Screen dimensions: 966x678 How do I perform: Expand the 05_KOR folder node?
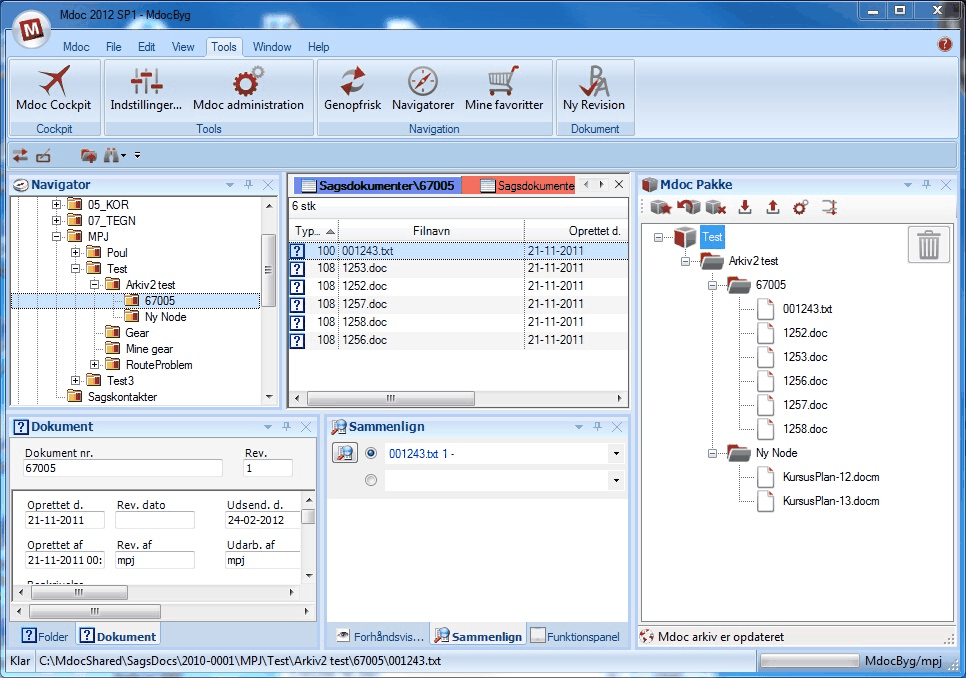click(56, 204)
